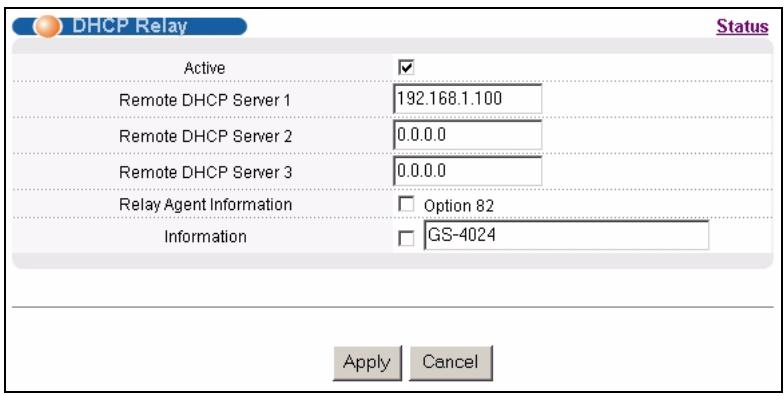Image resolution: width=784 pixels, height=396 pixels.
Task: Click the Remote DHCP Server 2 field
Action: [x=468, y=135]
